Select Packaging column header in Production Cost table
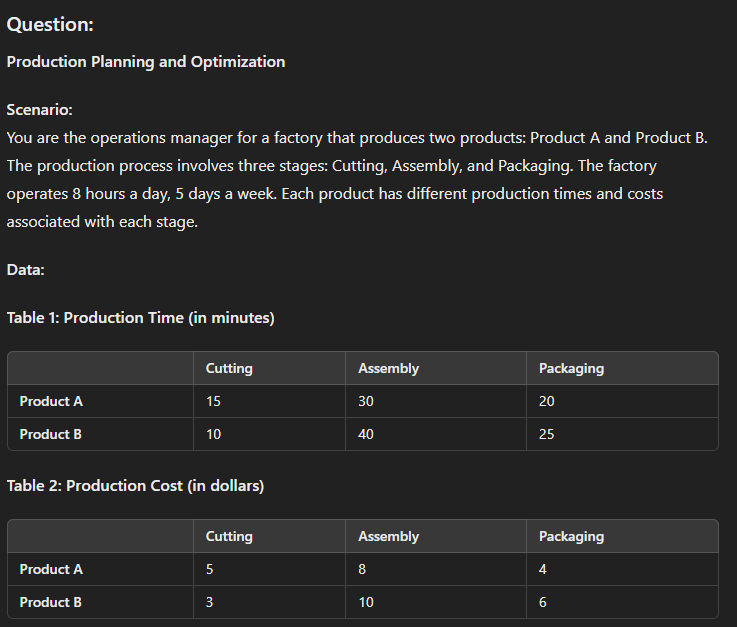Image resolution: width=737 pixels, height=627 pixels. pos(571,536)
